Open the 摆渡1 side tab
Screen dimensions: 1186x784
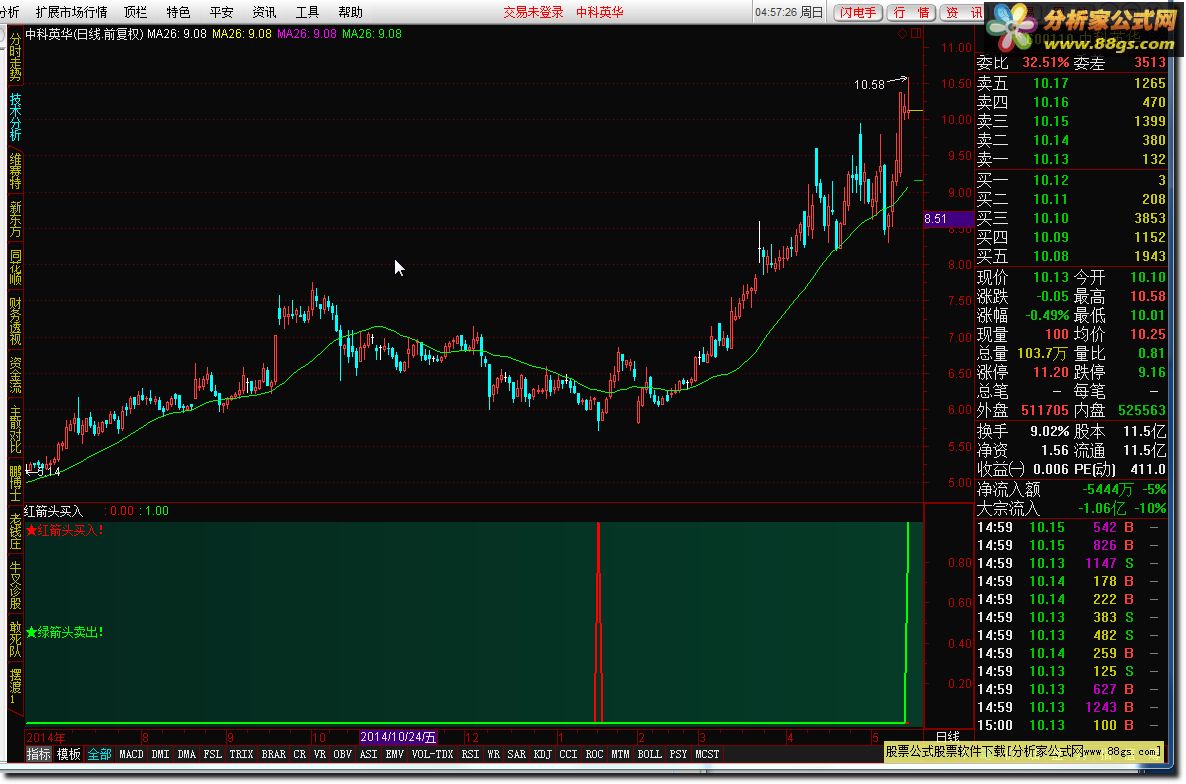point(15,686)
